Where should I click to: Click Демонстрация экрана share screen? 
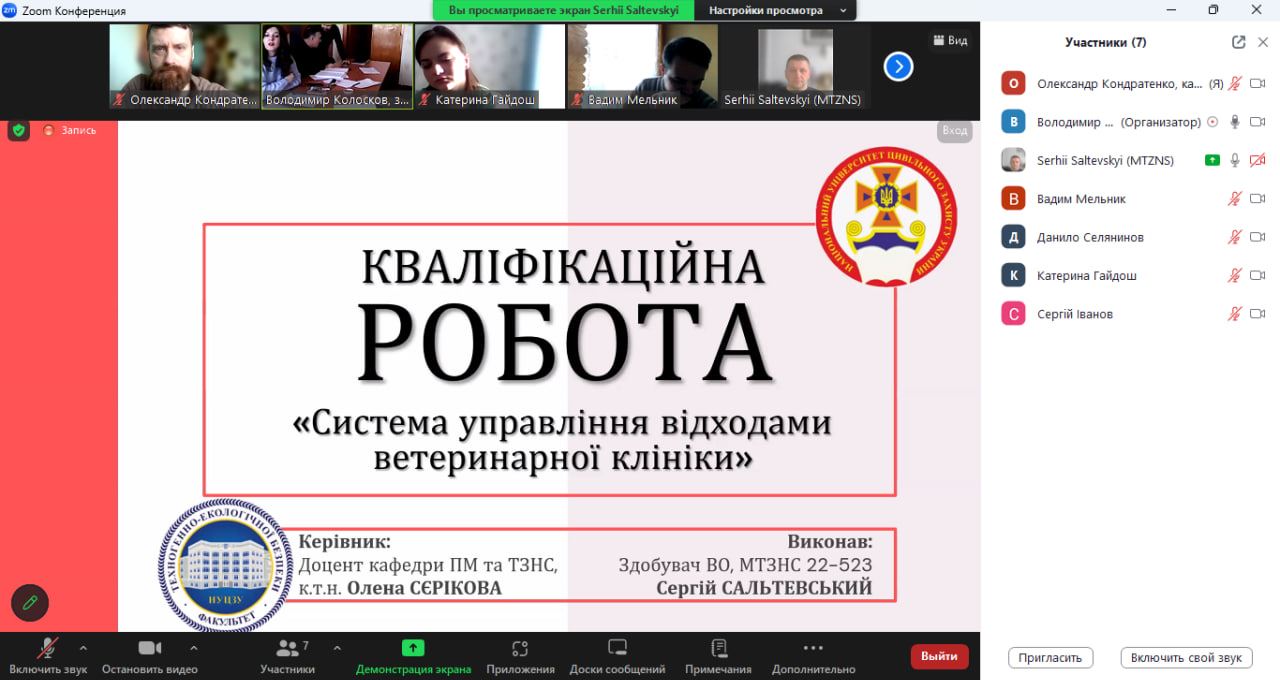[x=413, y=648]
